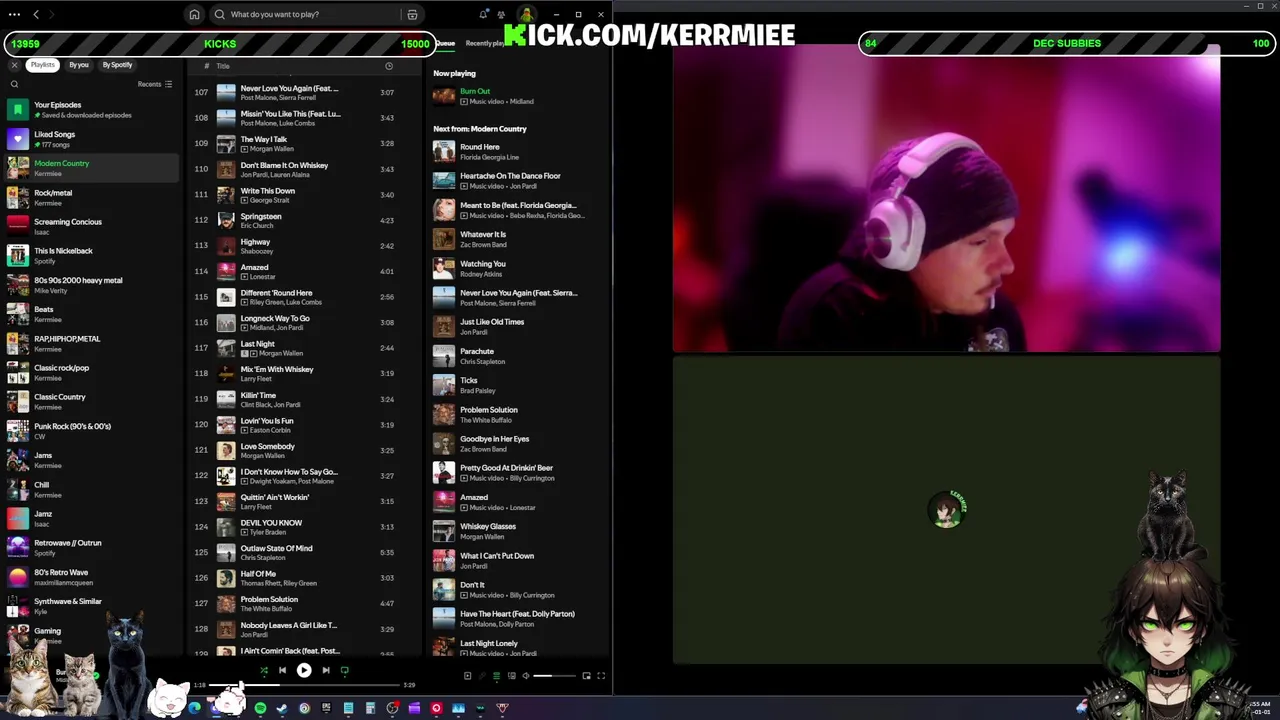Open Spotify from taskbar

260,708
